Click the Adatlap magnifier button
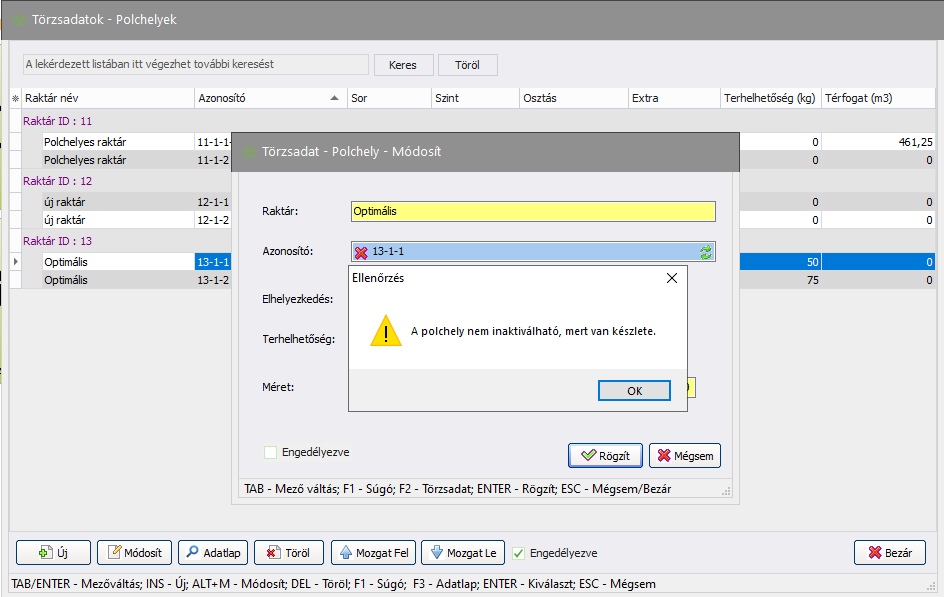944x597 pixels. pyautogui.click(x=212, y=552)
